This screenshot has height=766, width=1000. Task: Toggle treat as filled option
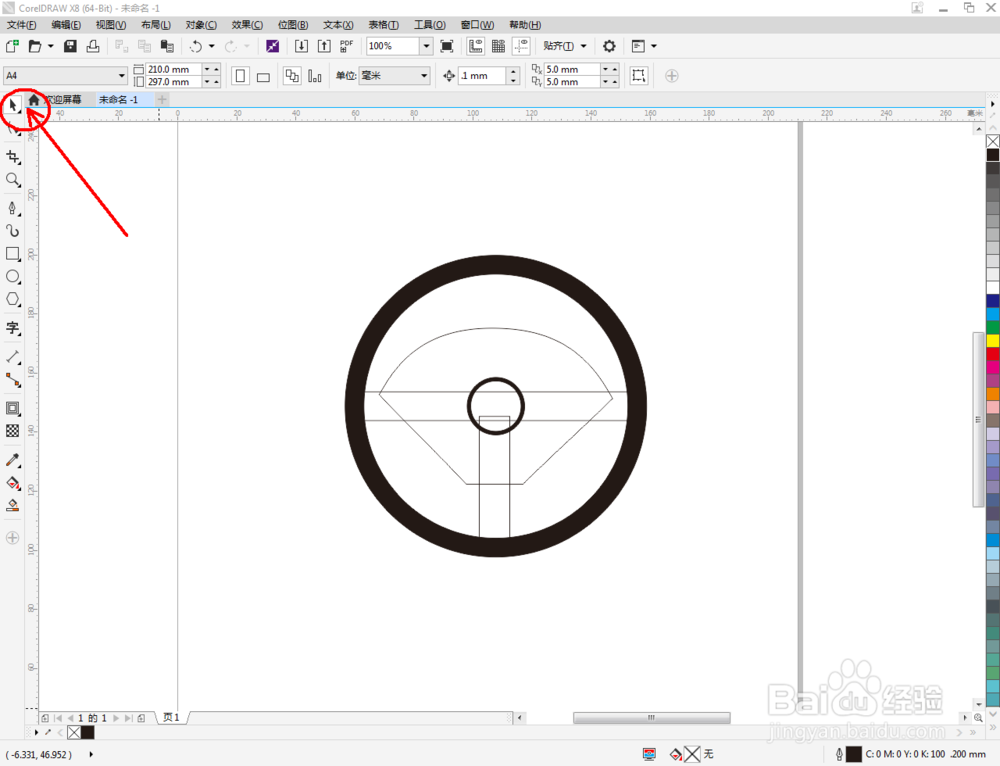coord(638,75)
